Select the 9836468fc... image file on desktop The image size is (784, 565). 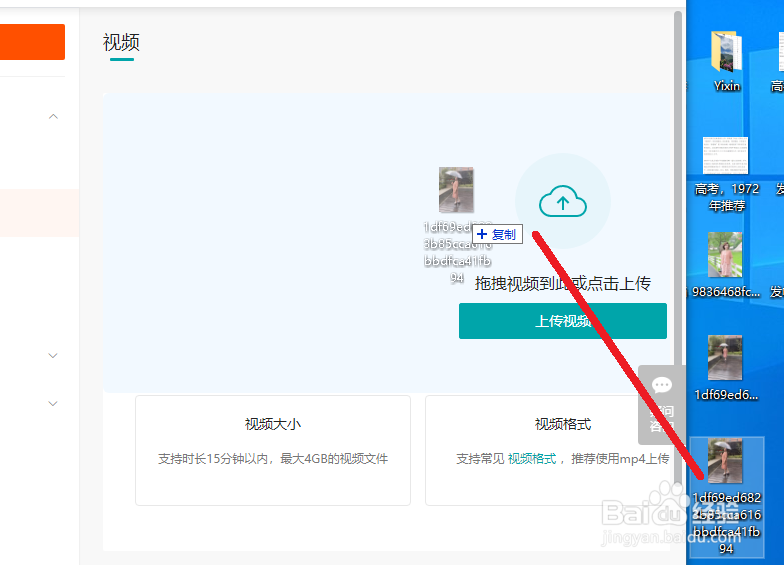point(726,266)
